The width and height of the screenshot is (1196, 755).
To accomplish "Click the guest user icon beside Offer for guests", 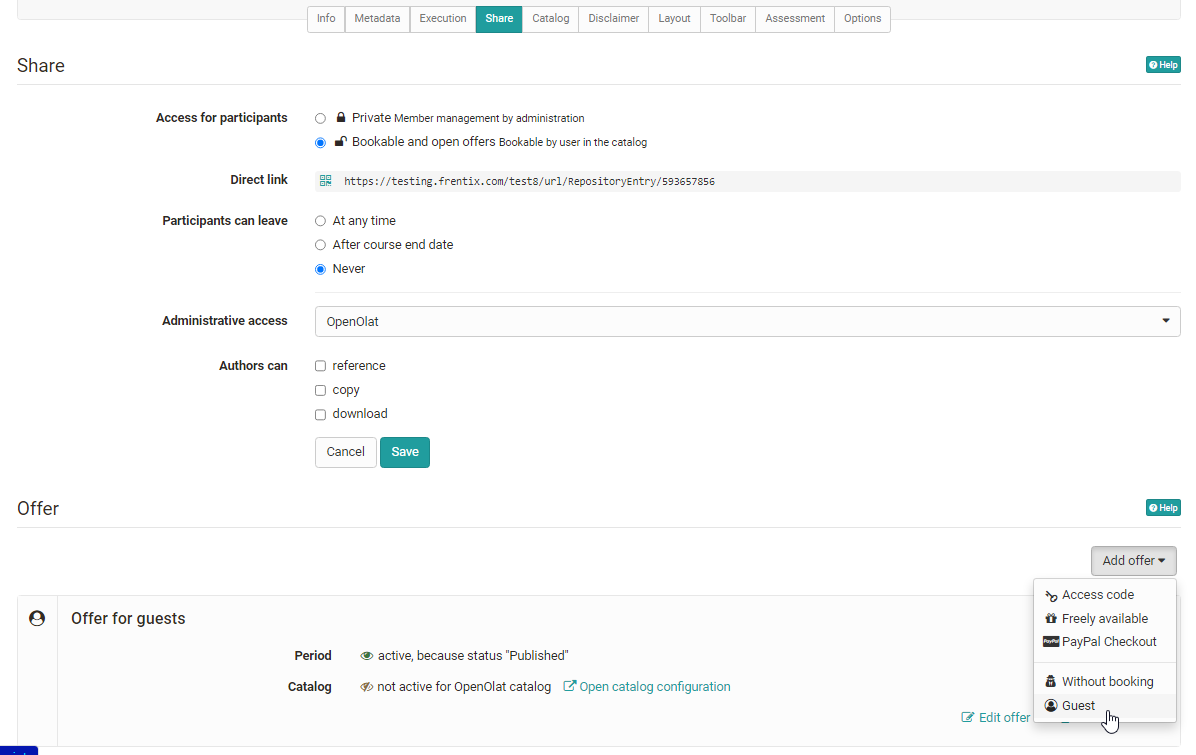I will point(37,618).
